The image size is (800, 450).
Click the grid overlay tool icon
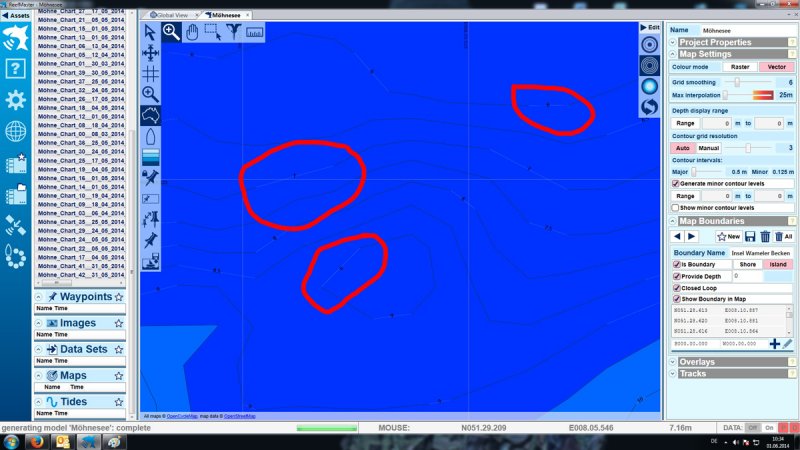150,73
